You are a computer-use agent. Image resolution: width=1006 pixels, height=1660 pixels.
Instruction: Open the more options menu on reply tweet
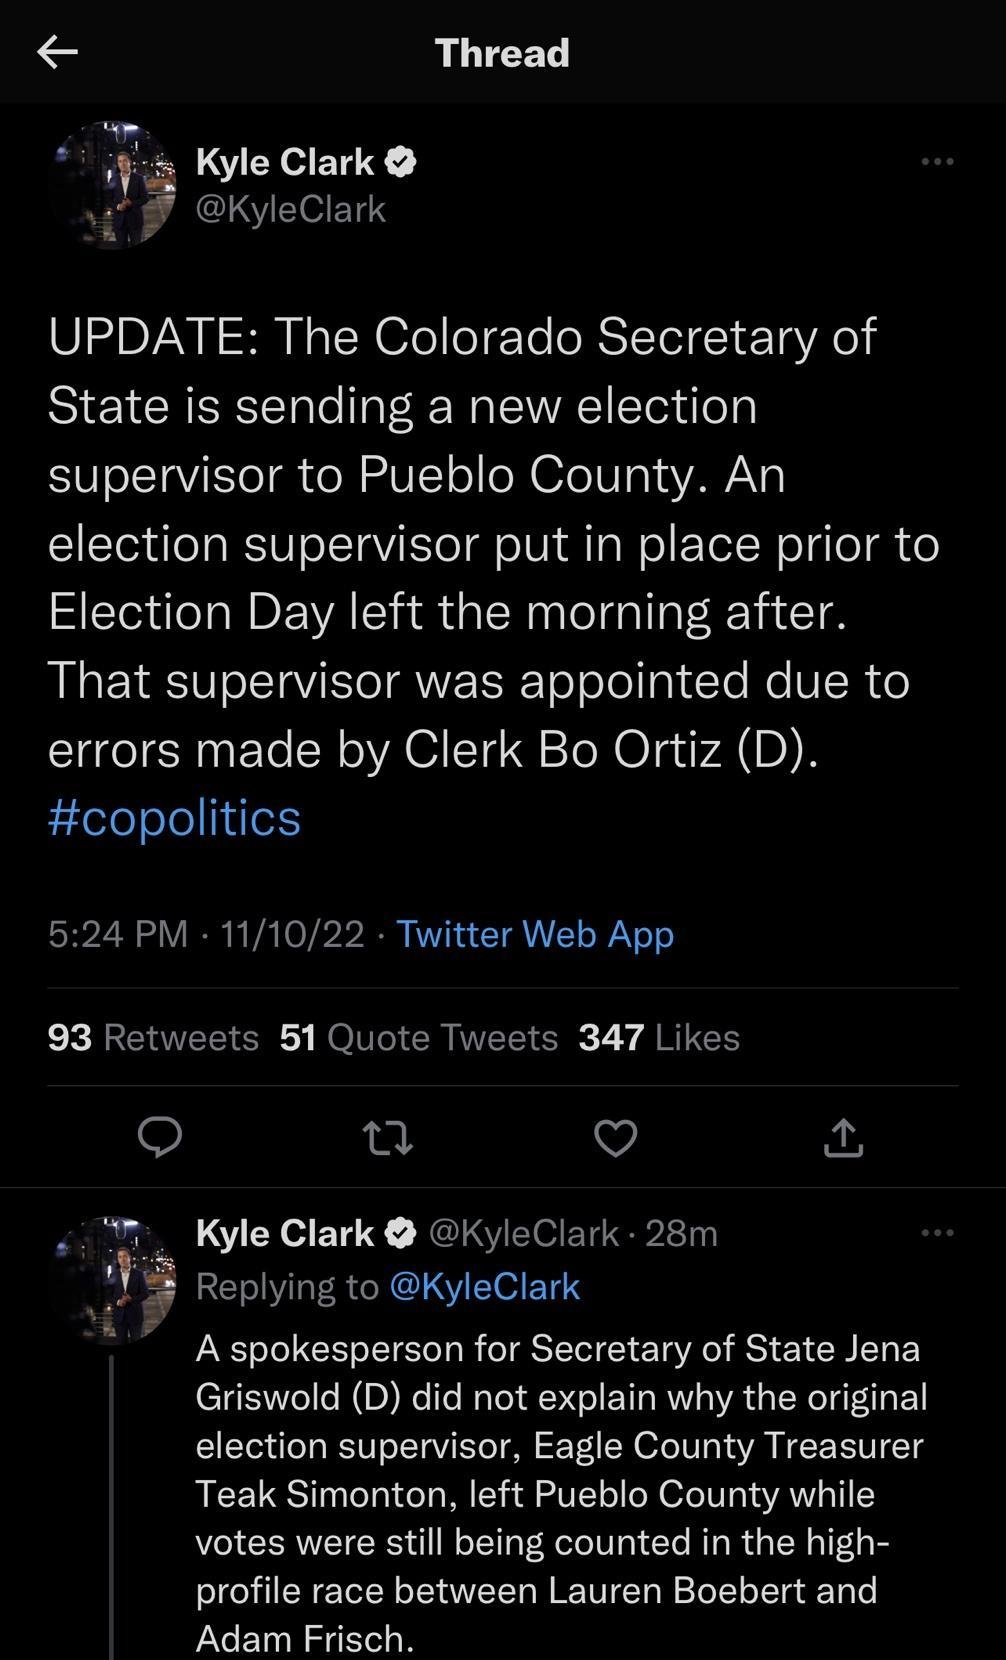coord(937,1232)
